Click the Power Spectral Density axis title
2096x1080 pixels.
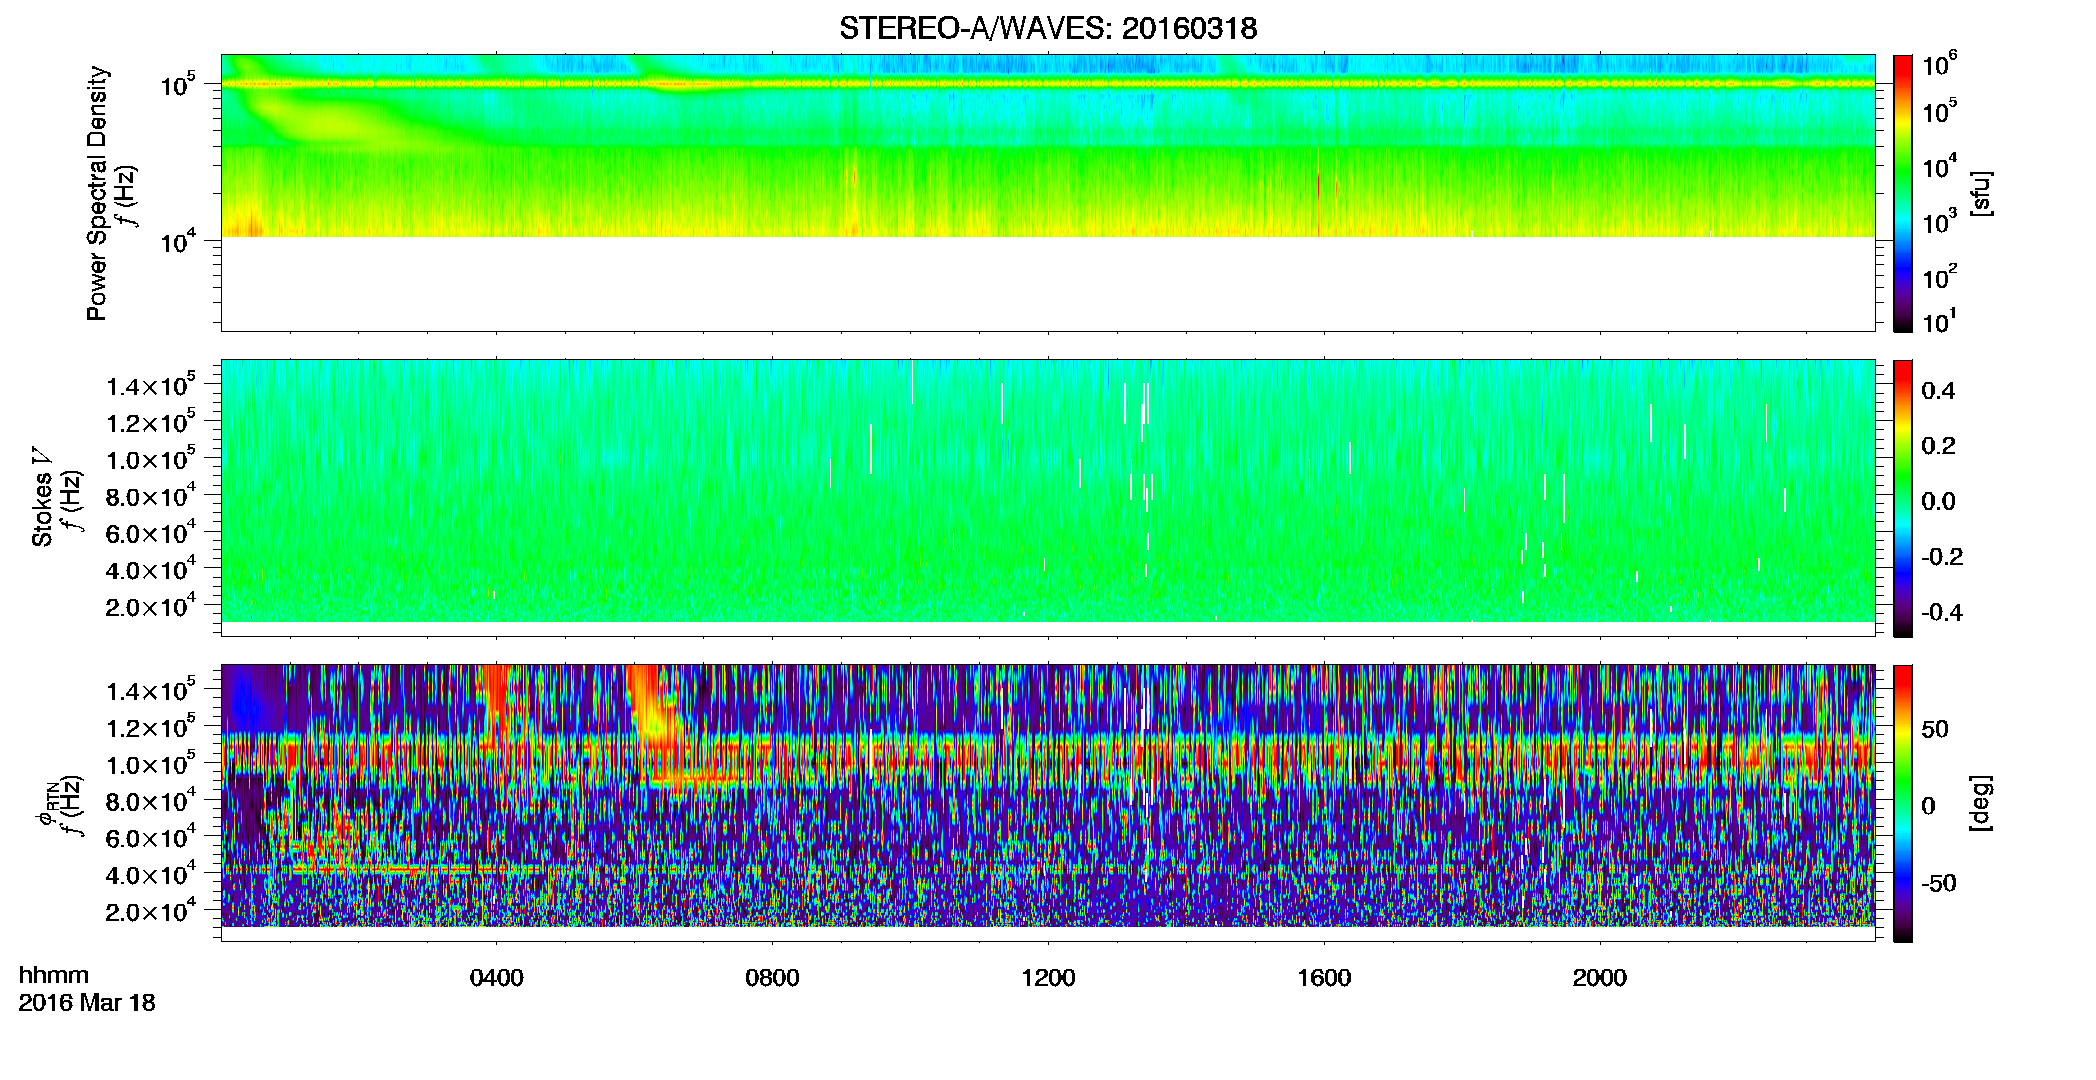click(x=97, y=193)
